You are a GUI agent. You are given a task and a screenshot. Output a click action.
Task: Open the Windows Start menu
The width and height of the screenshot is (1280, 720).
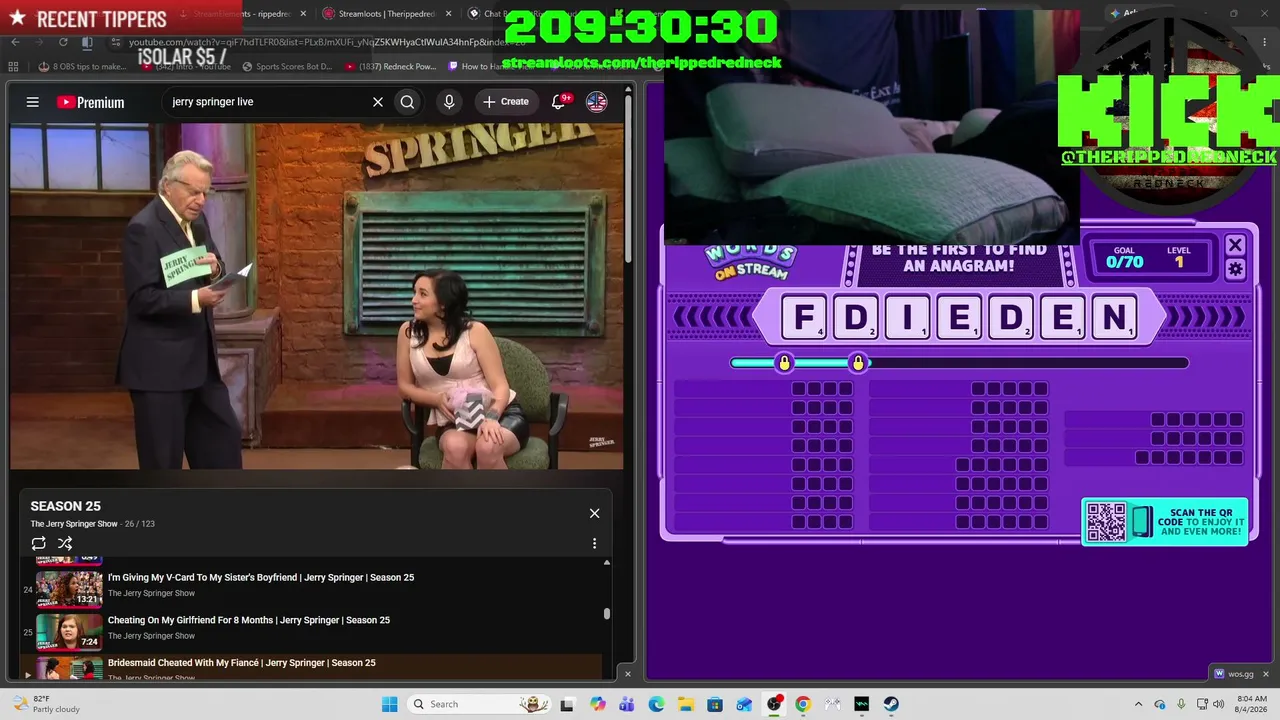pos(390,704)
